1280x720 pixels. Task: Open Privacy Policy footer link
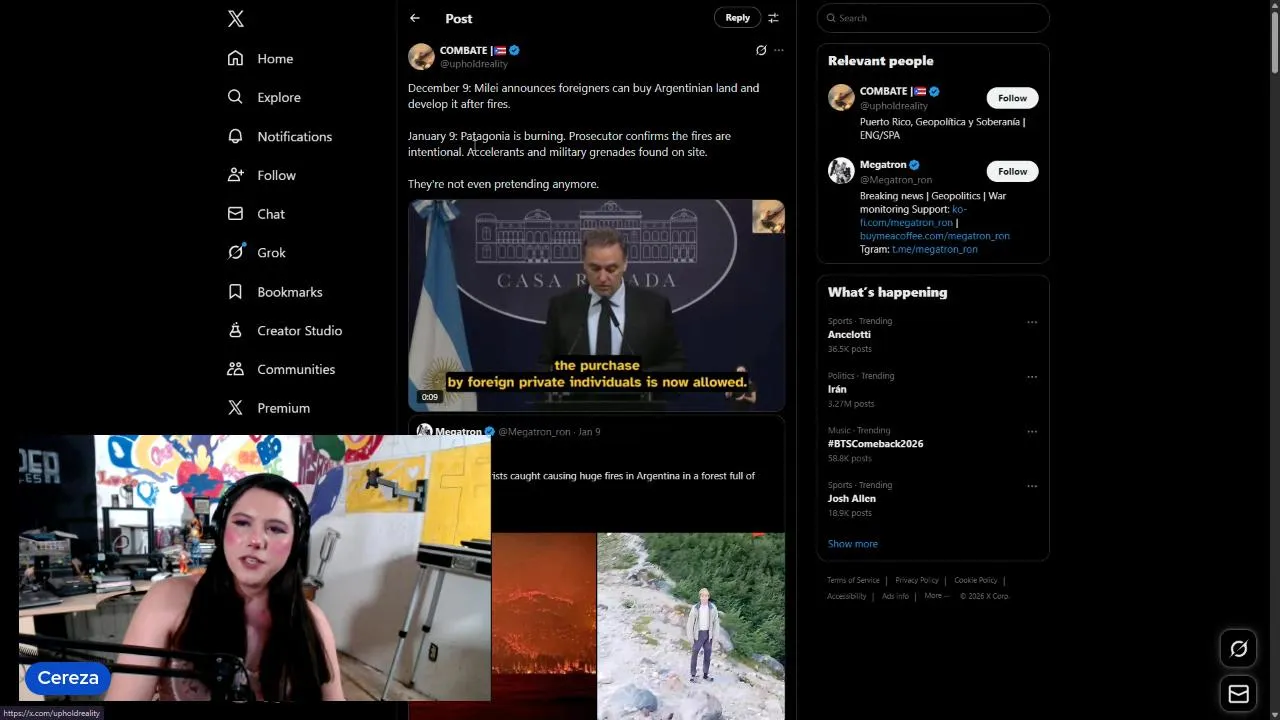coord(917,580)
